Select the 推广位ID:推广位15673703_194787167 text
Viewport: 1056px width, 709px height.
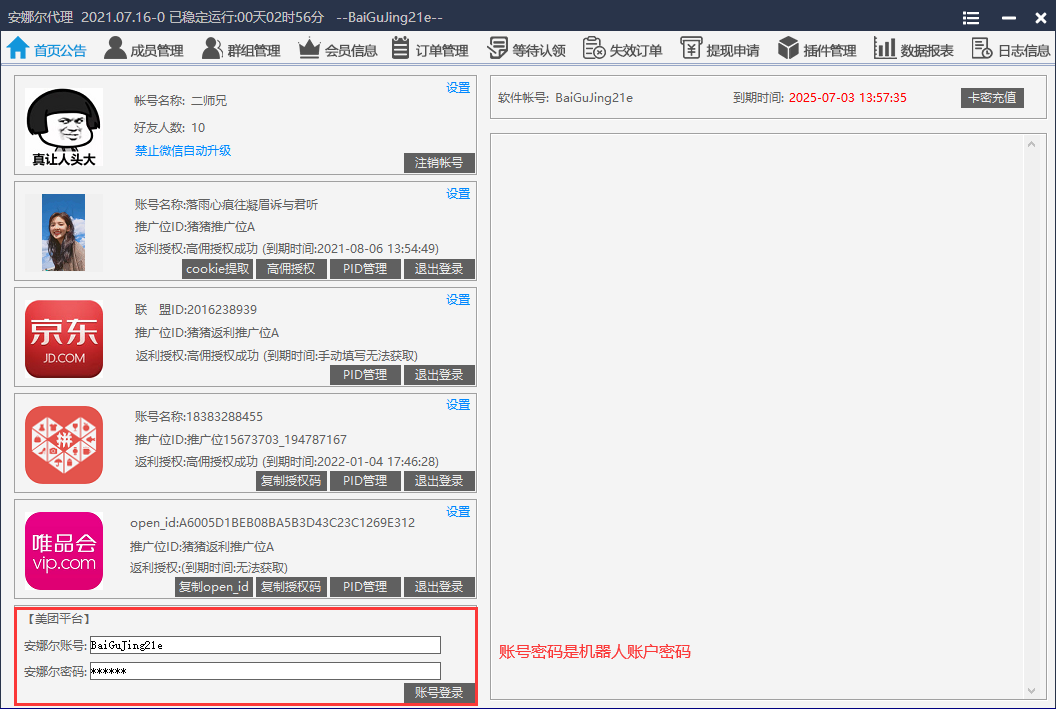pyautogui.click(x=241, y=440)
